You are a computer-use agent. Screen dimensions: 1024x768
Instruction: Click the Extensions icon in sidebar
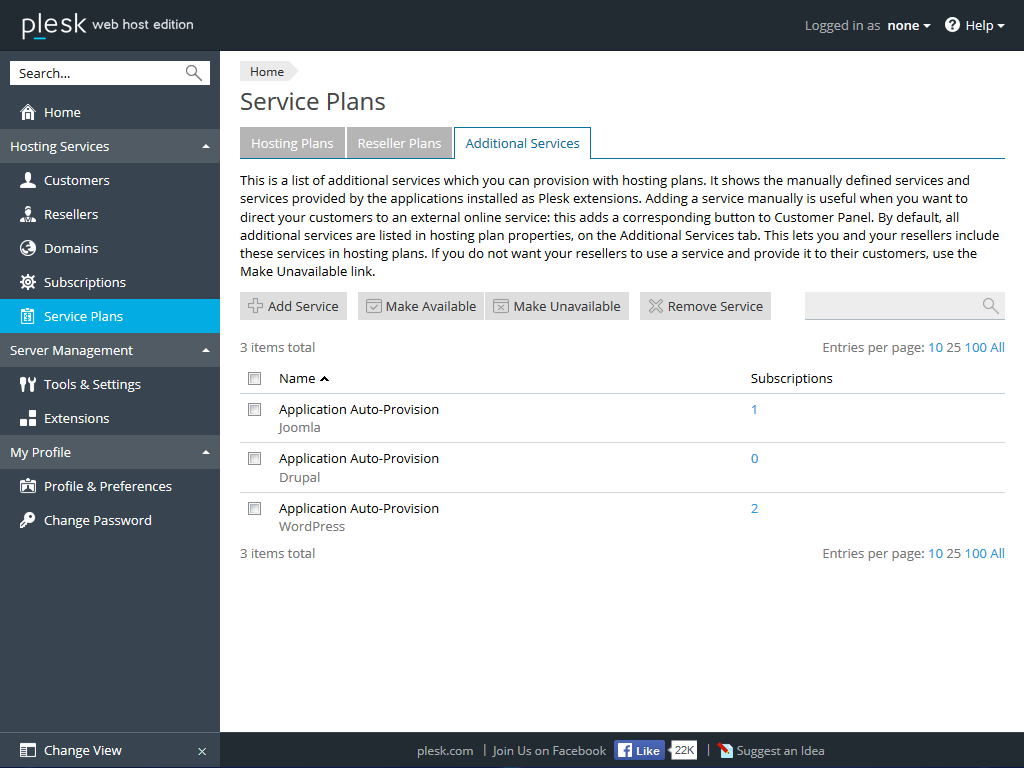27,418
